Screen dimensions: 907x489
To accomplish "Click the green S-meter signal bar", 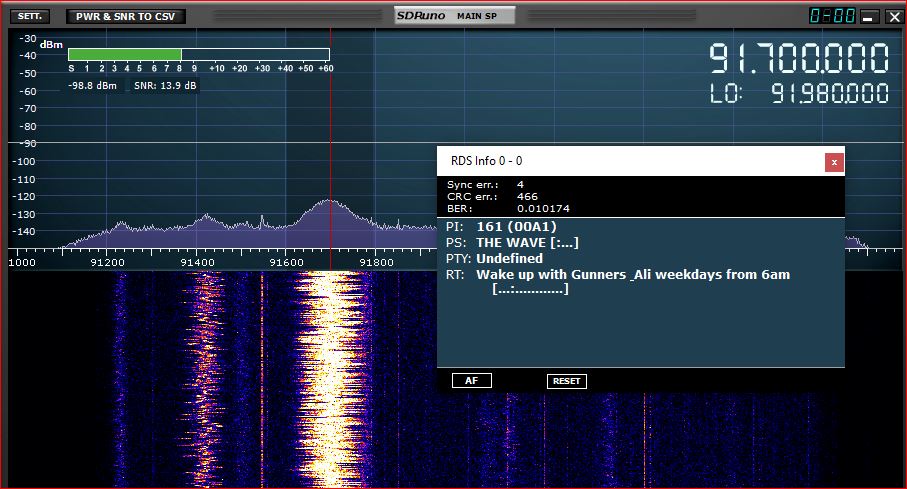I will [125, 54].
